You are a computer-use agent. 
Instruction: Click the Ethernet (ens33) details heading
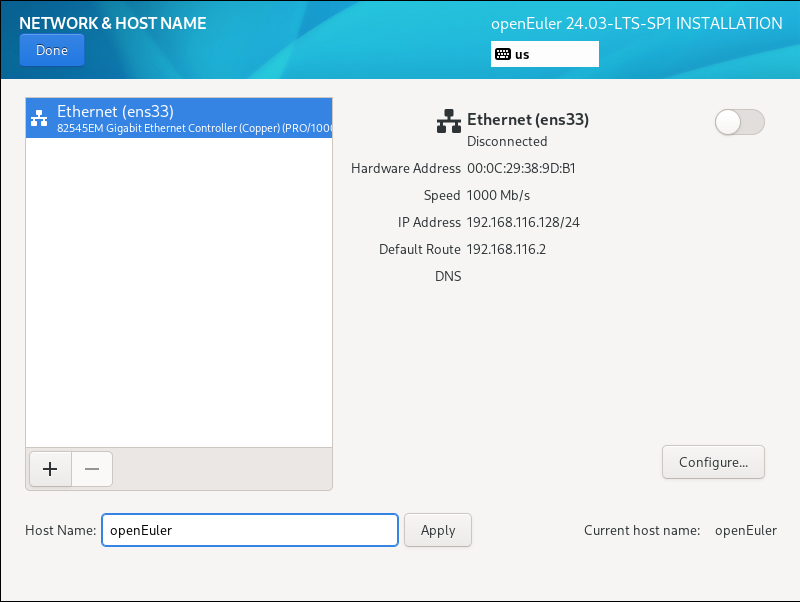528,119
